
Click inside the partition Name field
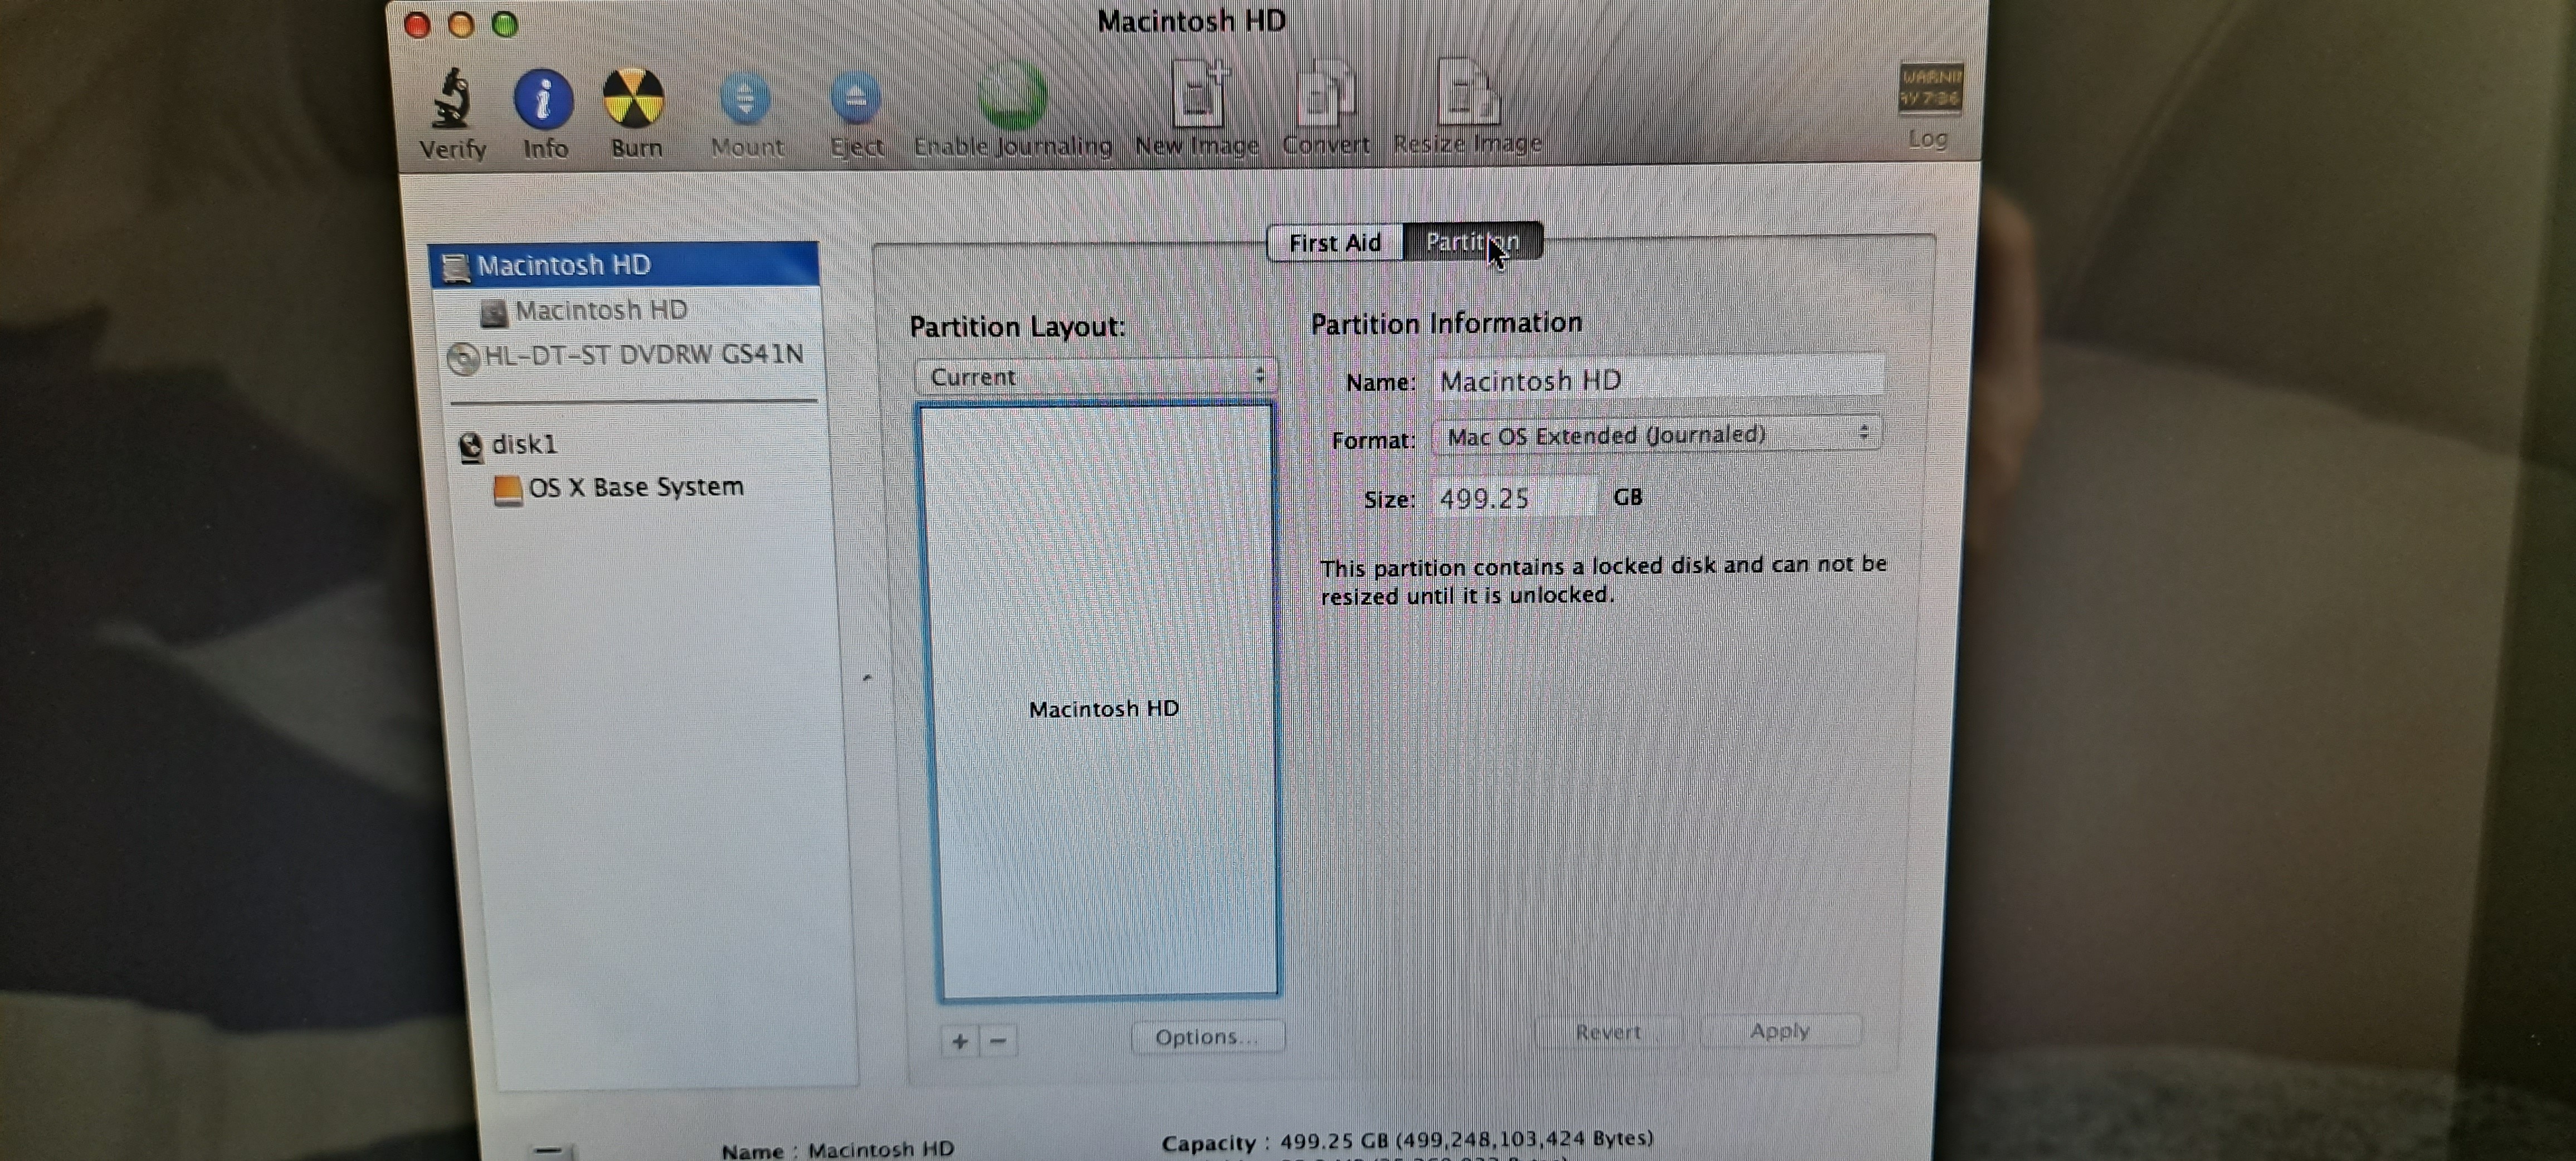coord(1658,381)
